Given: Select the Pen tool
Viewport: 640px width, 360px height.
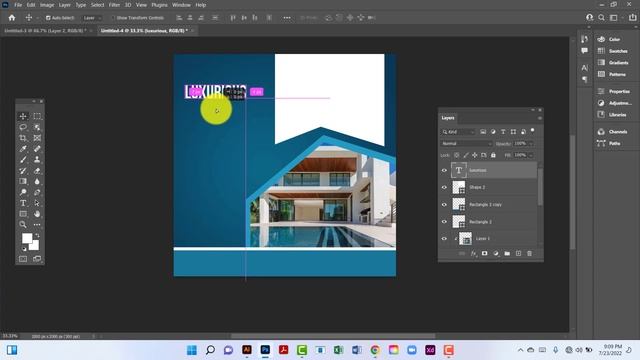Looking at the screenshot, I should [37, 192].
